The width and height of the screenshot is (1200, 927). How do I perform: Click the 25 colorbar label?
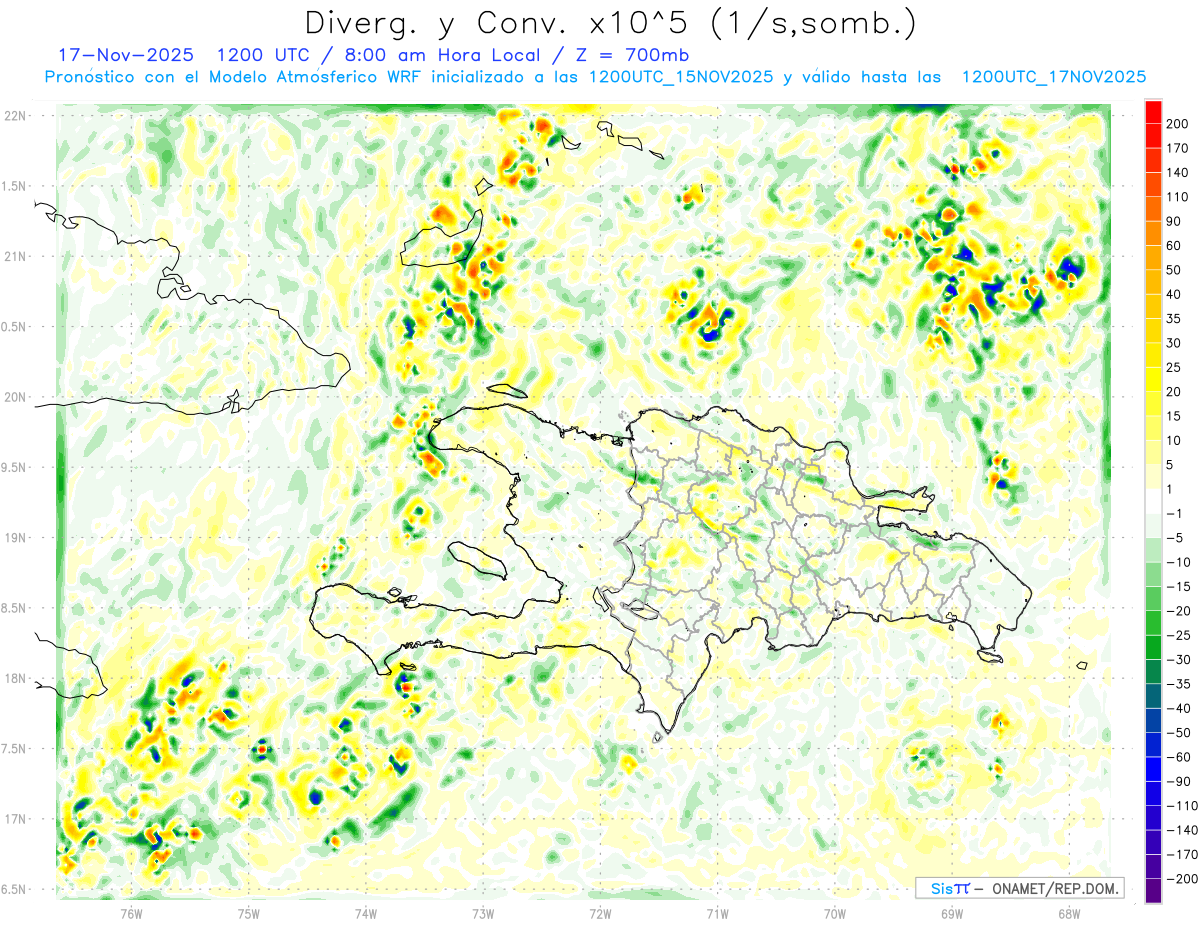pyautogui.click(x=1175, y=367)
